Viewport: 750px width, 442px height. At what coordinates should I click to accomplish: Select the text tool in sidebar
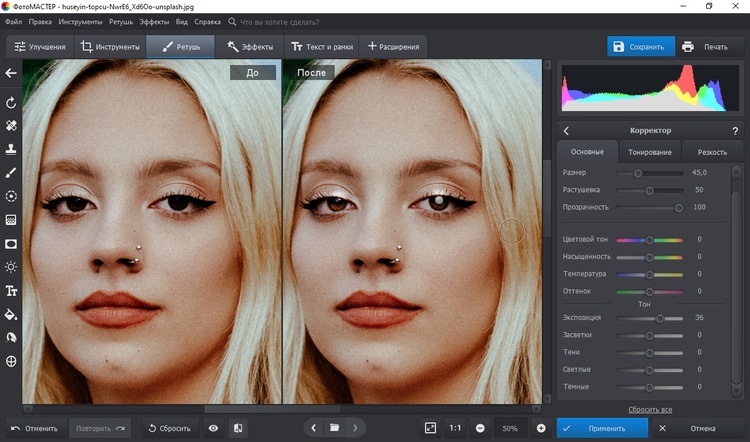click(x=11, y=291)
